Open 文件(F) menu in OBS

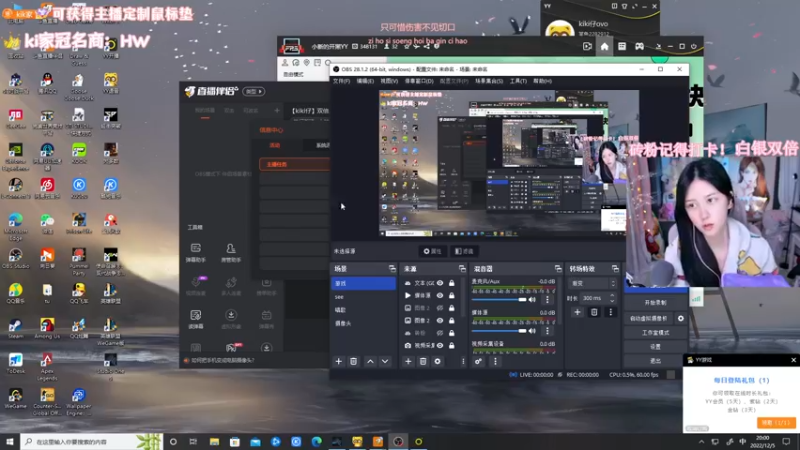click(x=341, y=81)
